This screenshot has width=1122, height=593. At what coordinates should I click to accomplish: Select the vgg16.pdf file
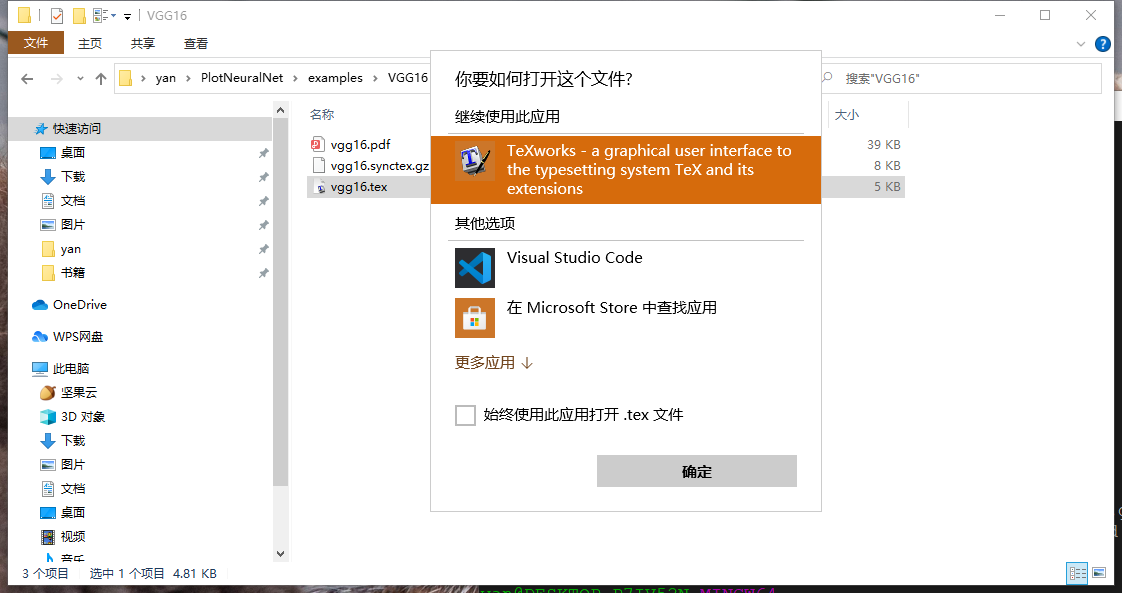point(361,144)
